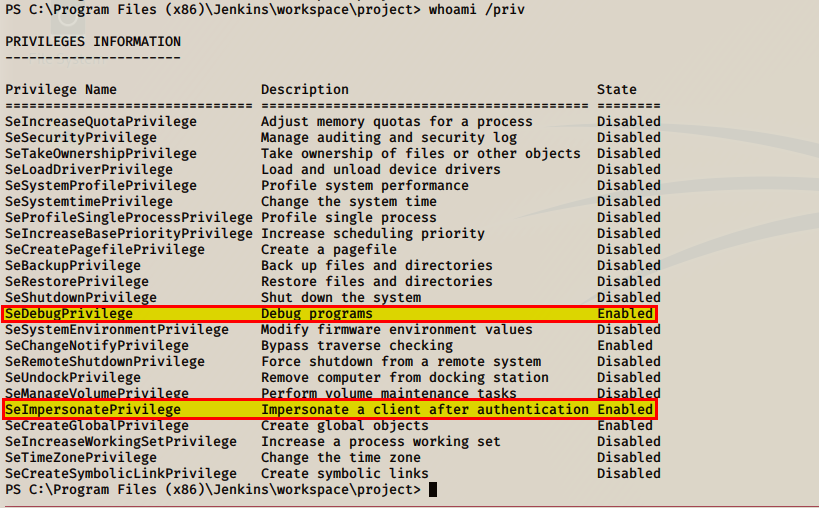This screenshot has height=508, width=819.
Task: Click the block cursor at bottom prompt
Action: click(433, 489)
